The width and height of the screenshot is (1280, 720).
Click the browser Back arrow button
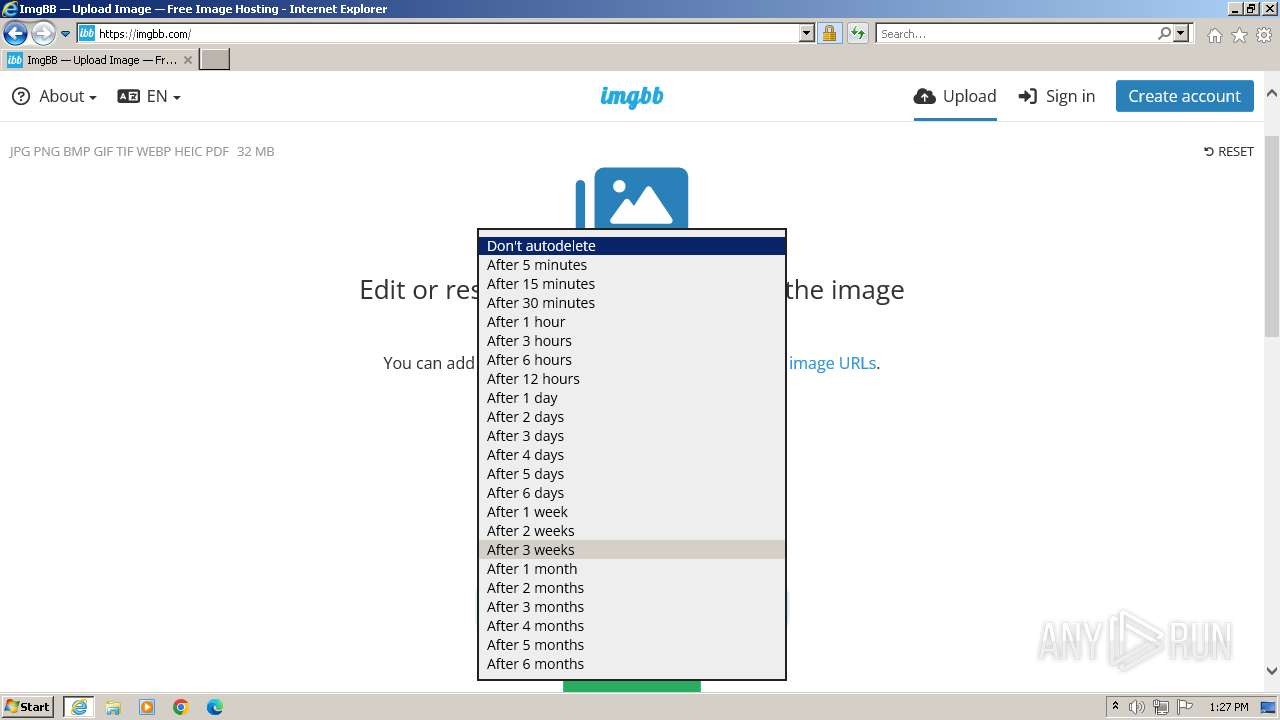[15, 34]
